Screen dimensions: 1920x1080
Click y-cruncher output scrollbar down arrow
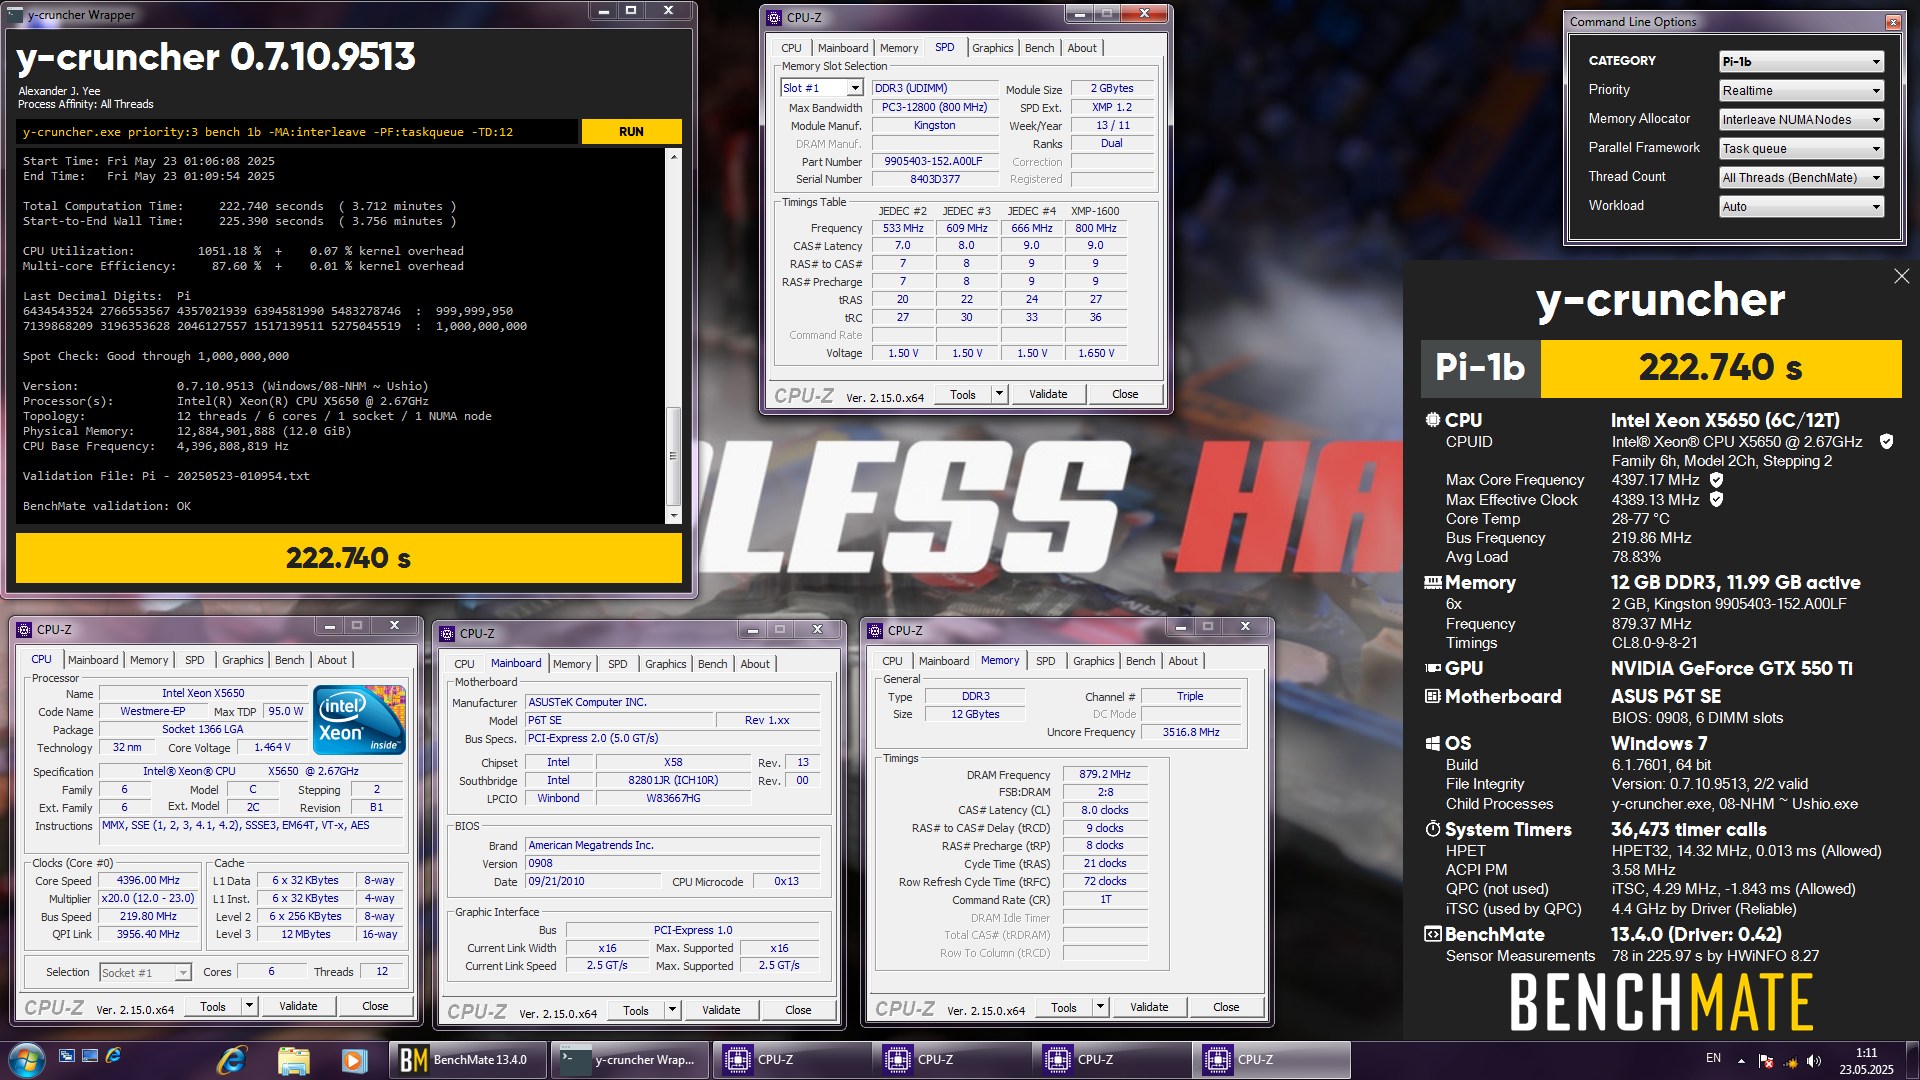pyautogui.click(x=674, y=515)
